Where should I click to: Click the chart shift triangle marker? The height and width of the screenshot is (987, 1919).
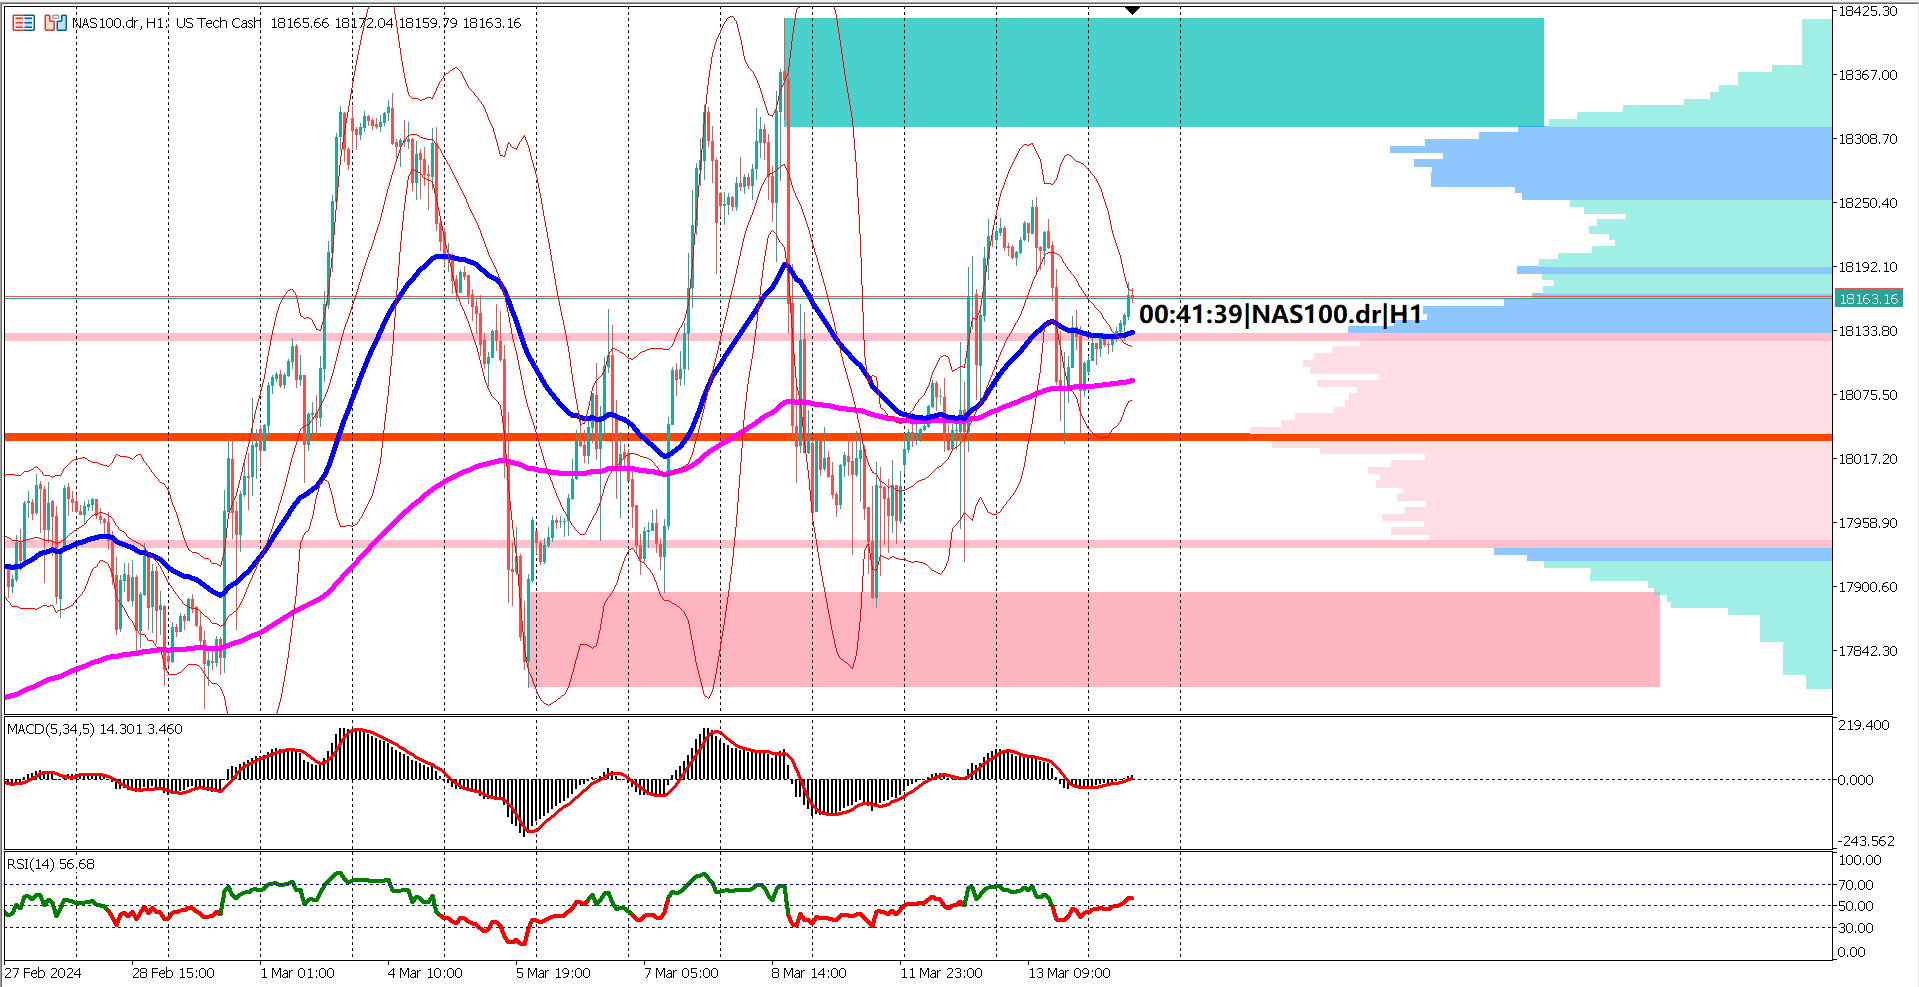(1132, 11)
